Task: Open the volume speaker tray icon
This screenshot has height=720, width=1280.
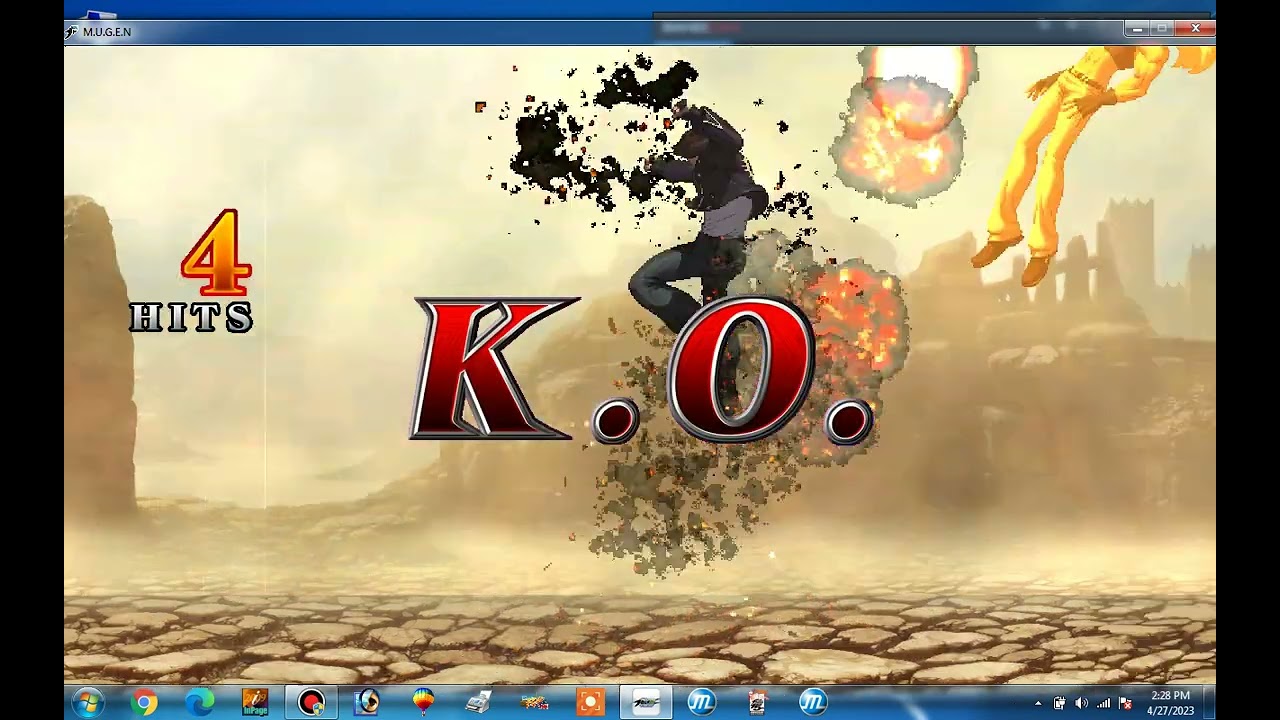Action: (1081, 703)
